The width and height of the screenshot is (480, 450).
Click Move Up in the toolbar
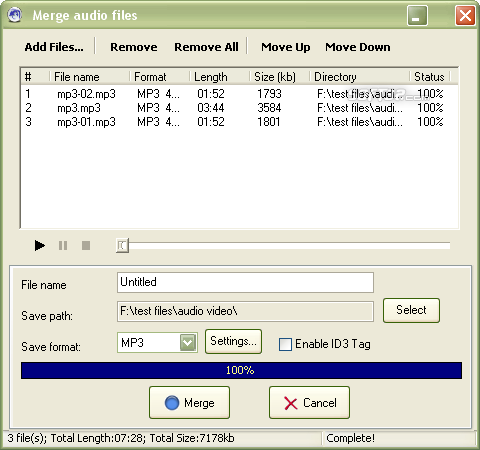pos(286,47)
